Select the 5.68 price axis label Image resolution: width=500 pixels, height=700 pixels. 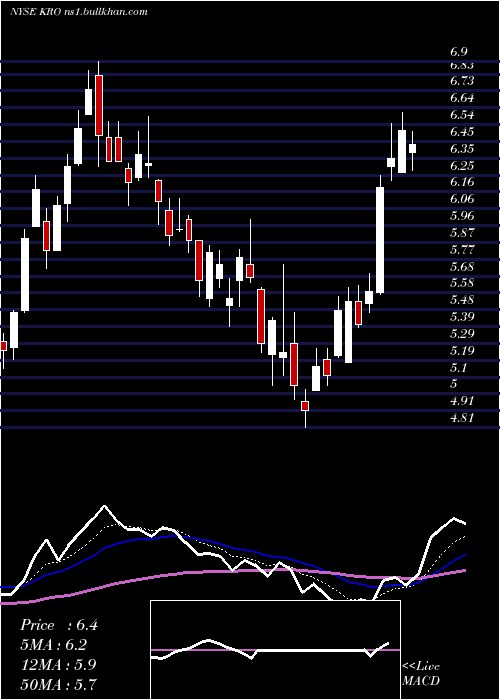point(462,267)
